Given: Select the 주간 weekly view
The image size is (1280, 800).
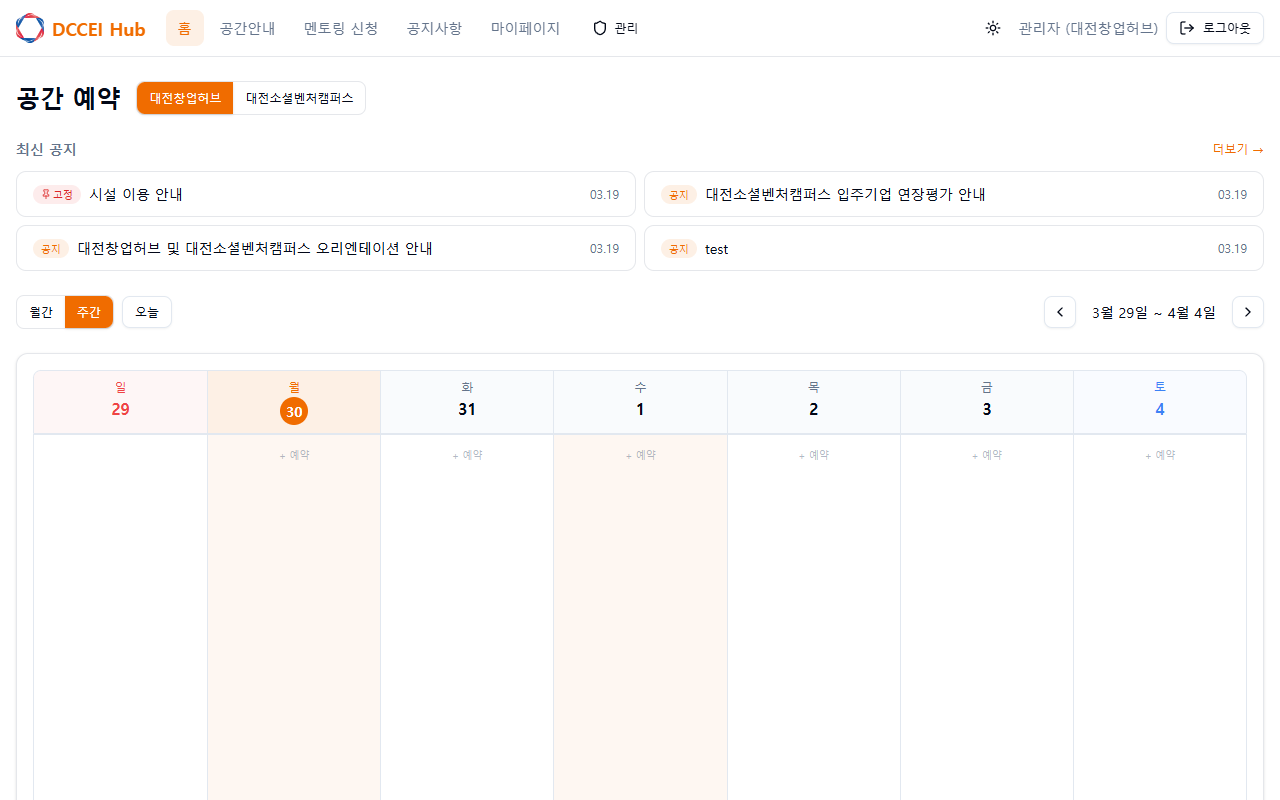Looking at the screenshot, I should tap(89, 312).
